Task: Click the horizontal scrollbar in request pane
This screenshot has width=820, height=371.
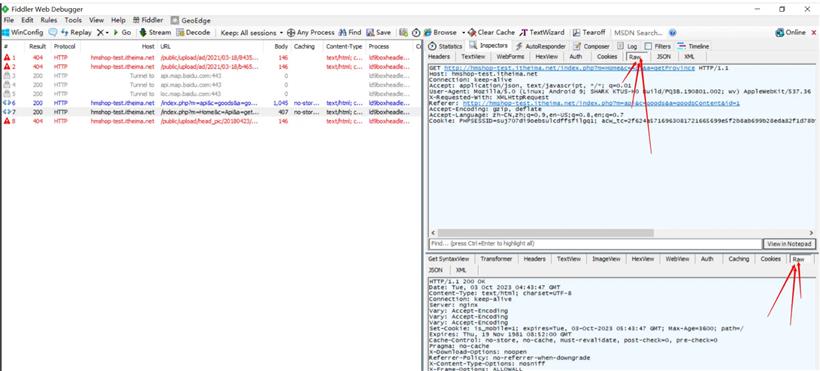Action: pyautogui.click(x=545, y=233)
